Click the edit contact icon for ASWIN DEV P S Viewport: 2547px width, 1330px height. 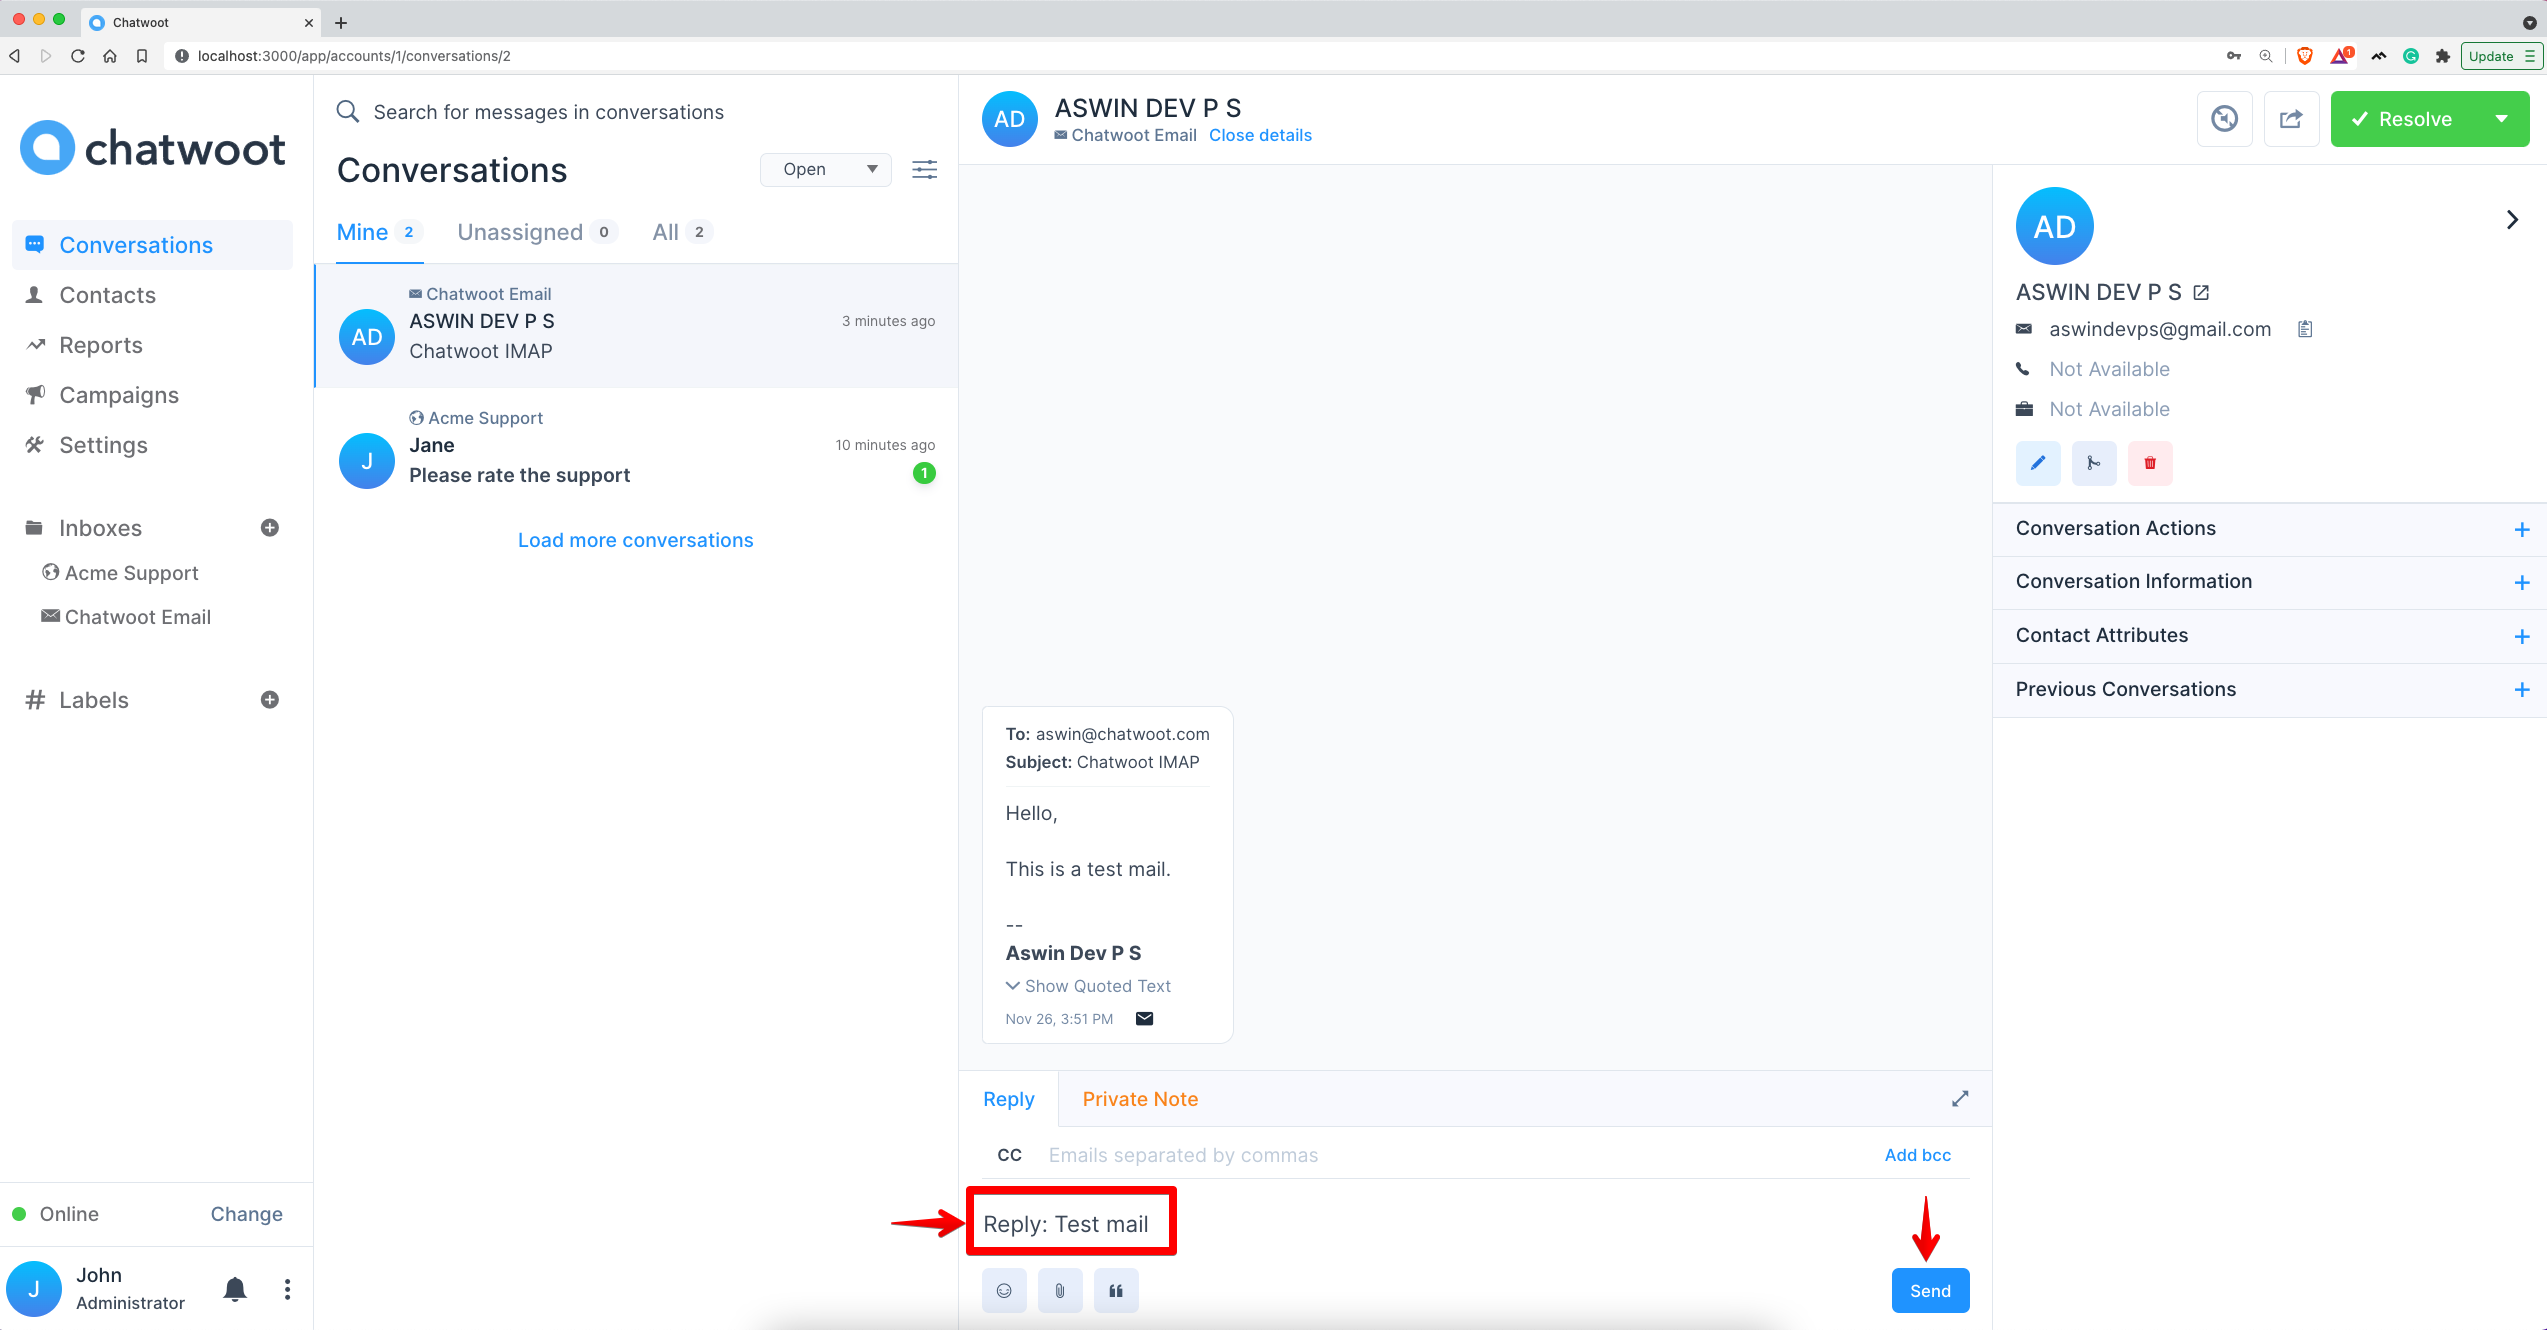(2037, 463)
